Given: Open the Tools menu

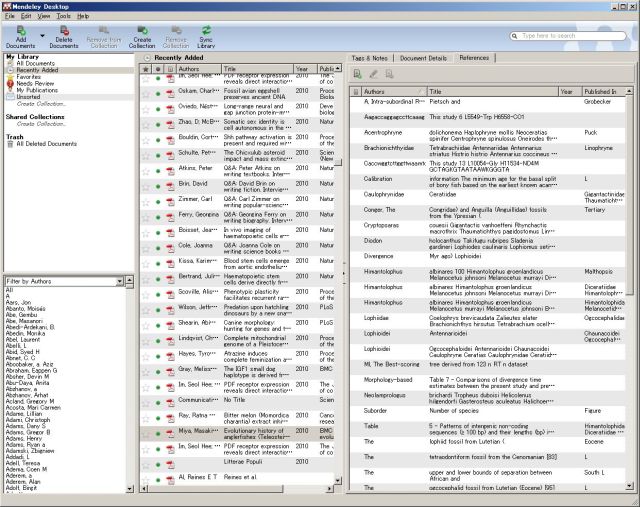Looking at the screenshot, I should [x=63, y=16].
